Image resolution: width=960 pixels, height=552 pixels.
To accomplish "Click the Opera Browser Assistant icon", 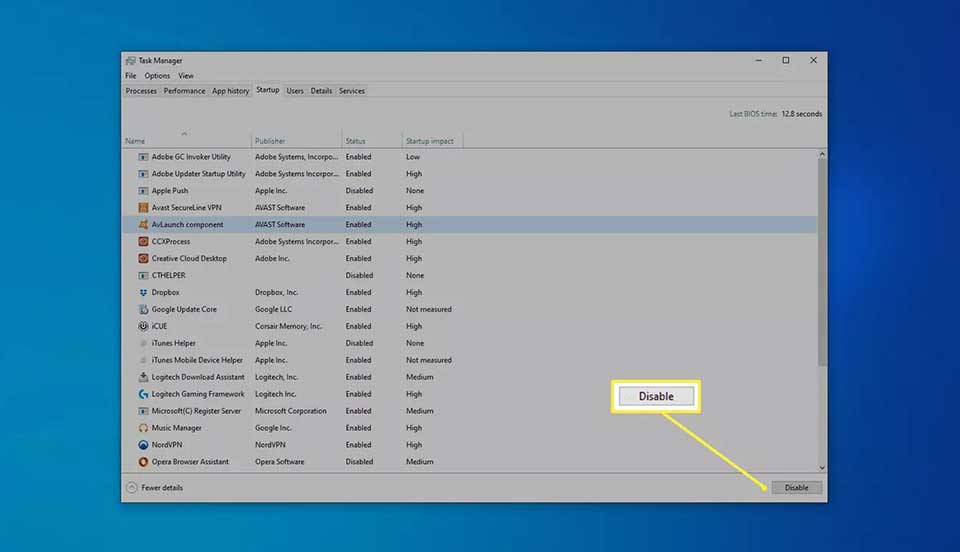I will coord(143,462).
